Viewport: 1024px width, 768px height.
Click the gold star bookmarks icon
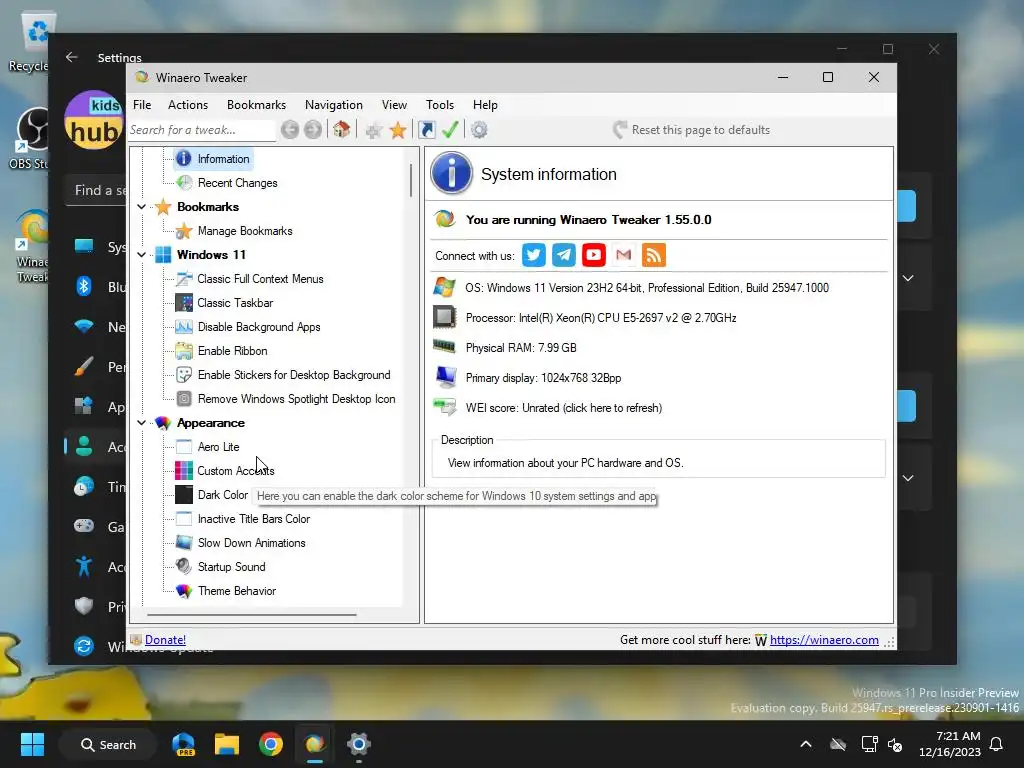(398, 130)
